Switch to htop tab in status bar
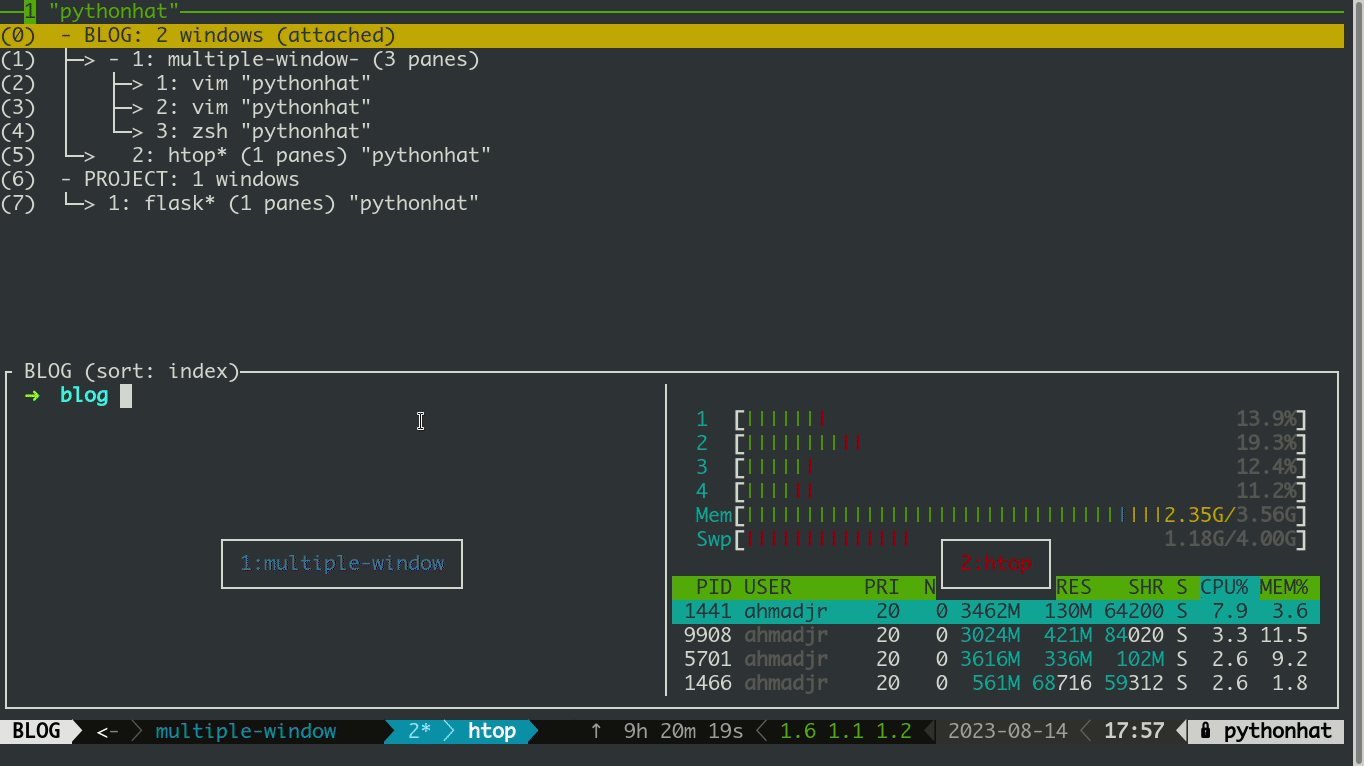Viewport: 1364px width, 766px height. coord(491,731)
